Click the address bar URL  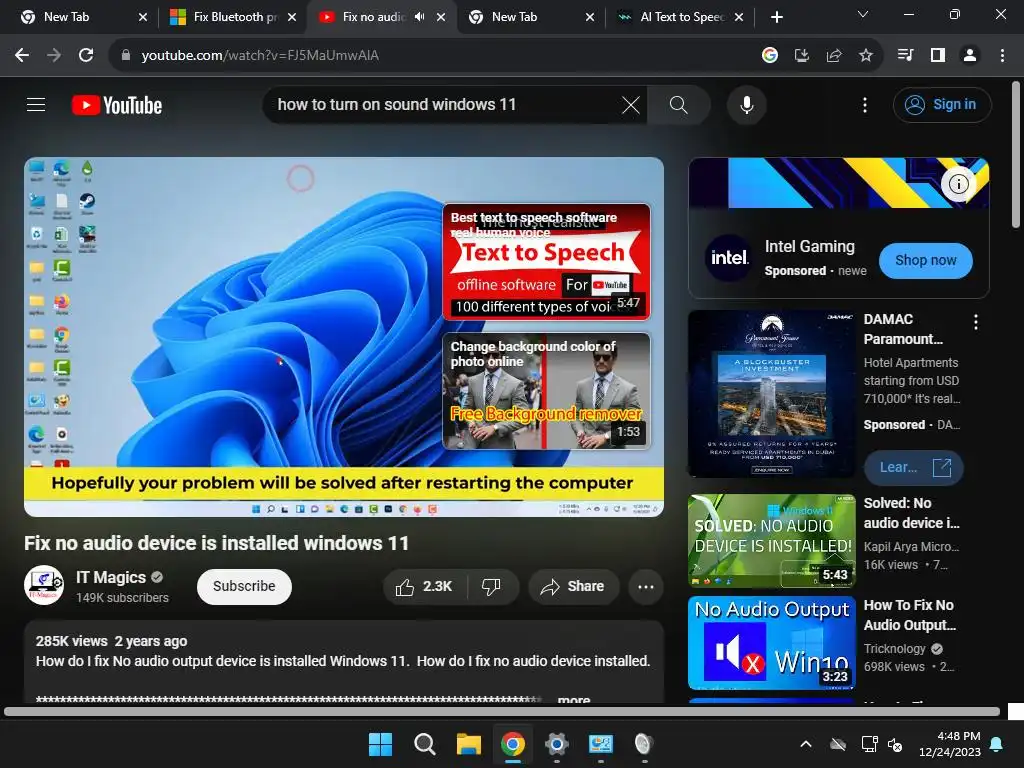pos(260,56)
